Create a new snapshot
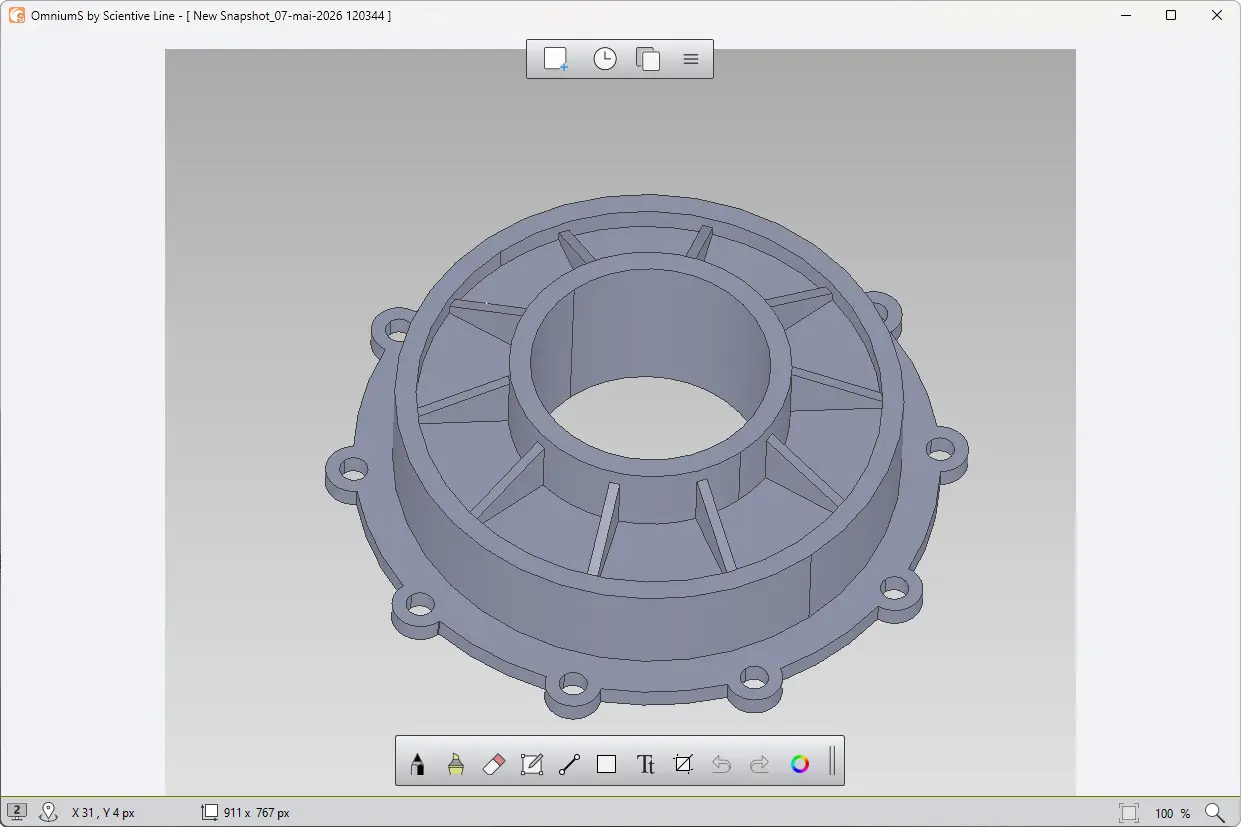Image resolution: width=1241 pixels, height=827 pixels. 556,59
